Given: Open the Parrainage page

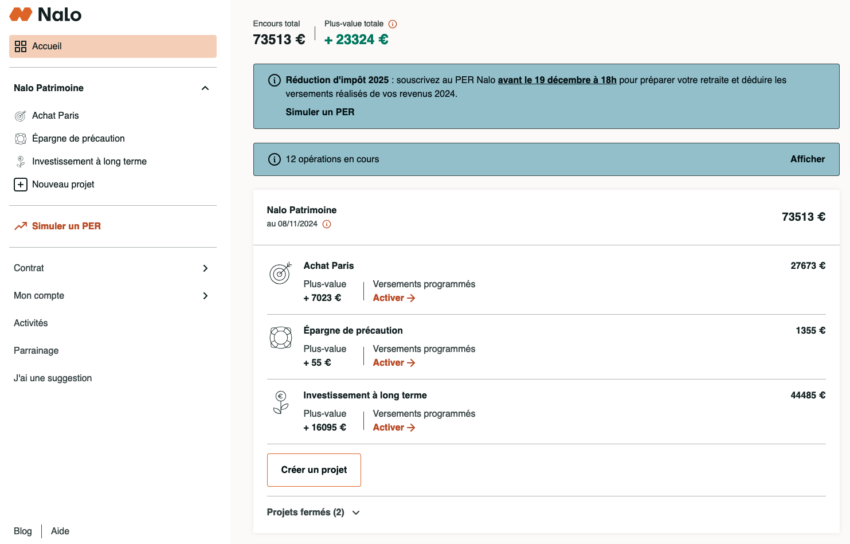Looking at the screenshot, I should (x=36, y=351).
